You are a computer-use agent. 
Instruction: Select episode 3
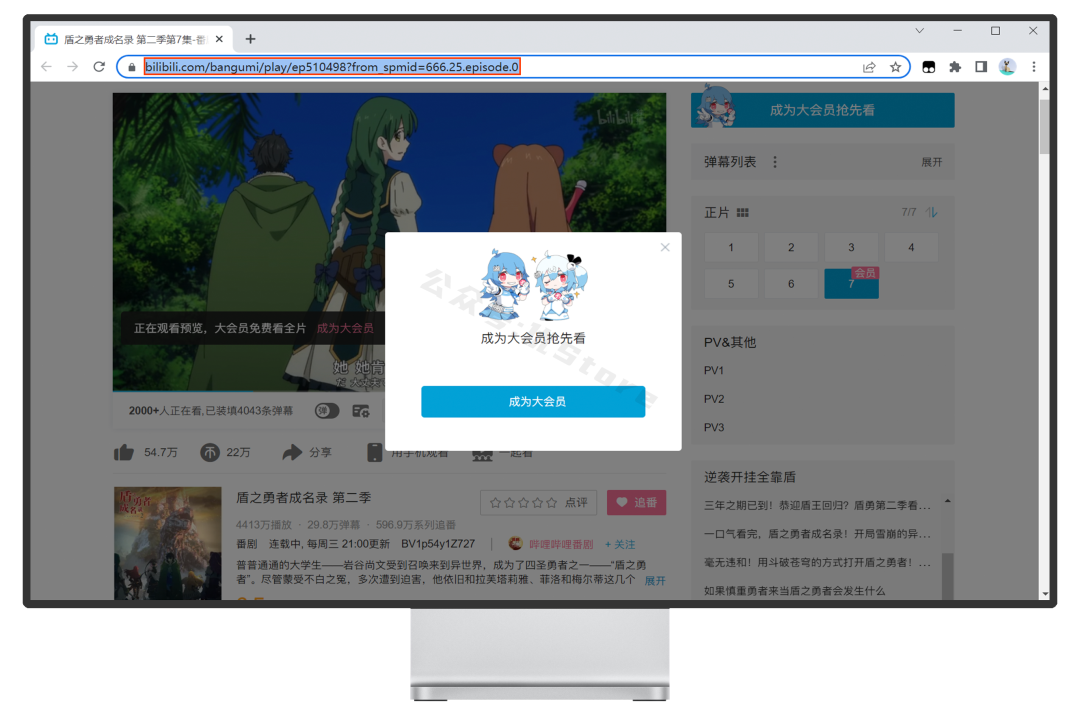pos(851,247)
